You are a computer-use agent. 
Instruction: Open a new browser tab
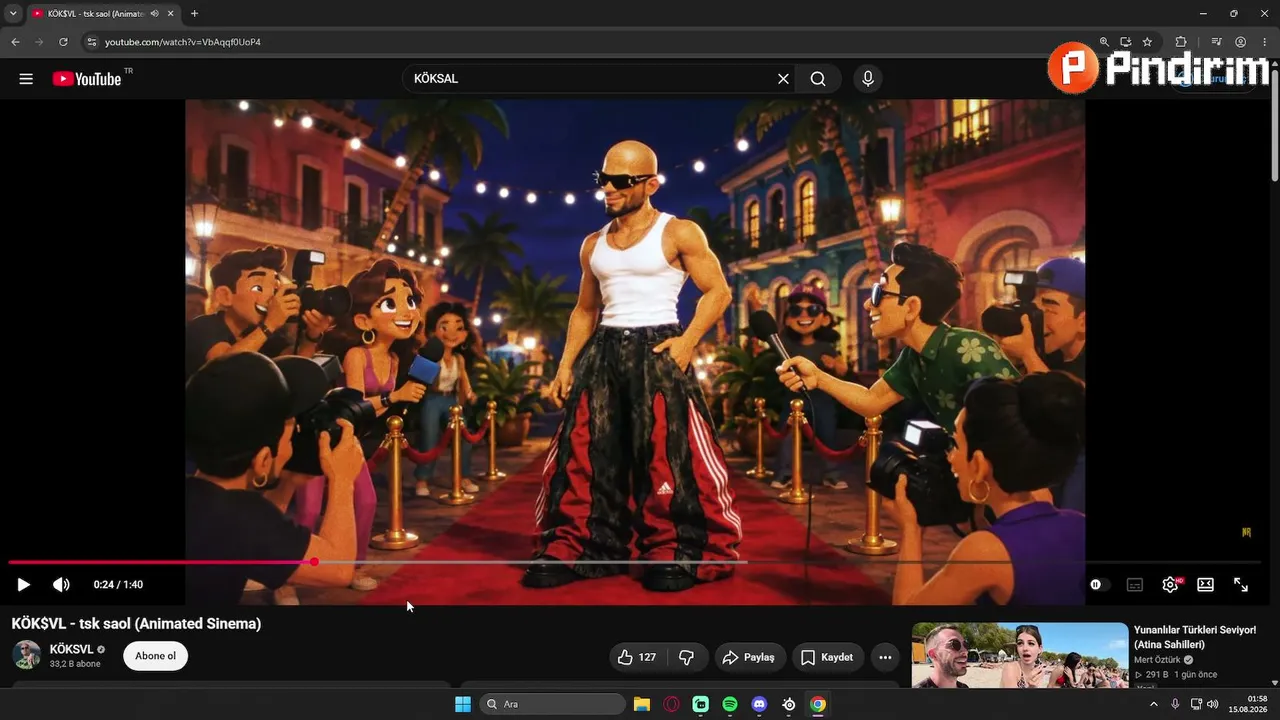(x=194, y=14)
